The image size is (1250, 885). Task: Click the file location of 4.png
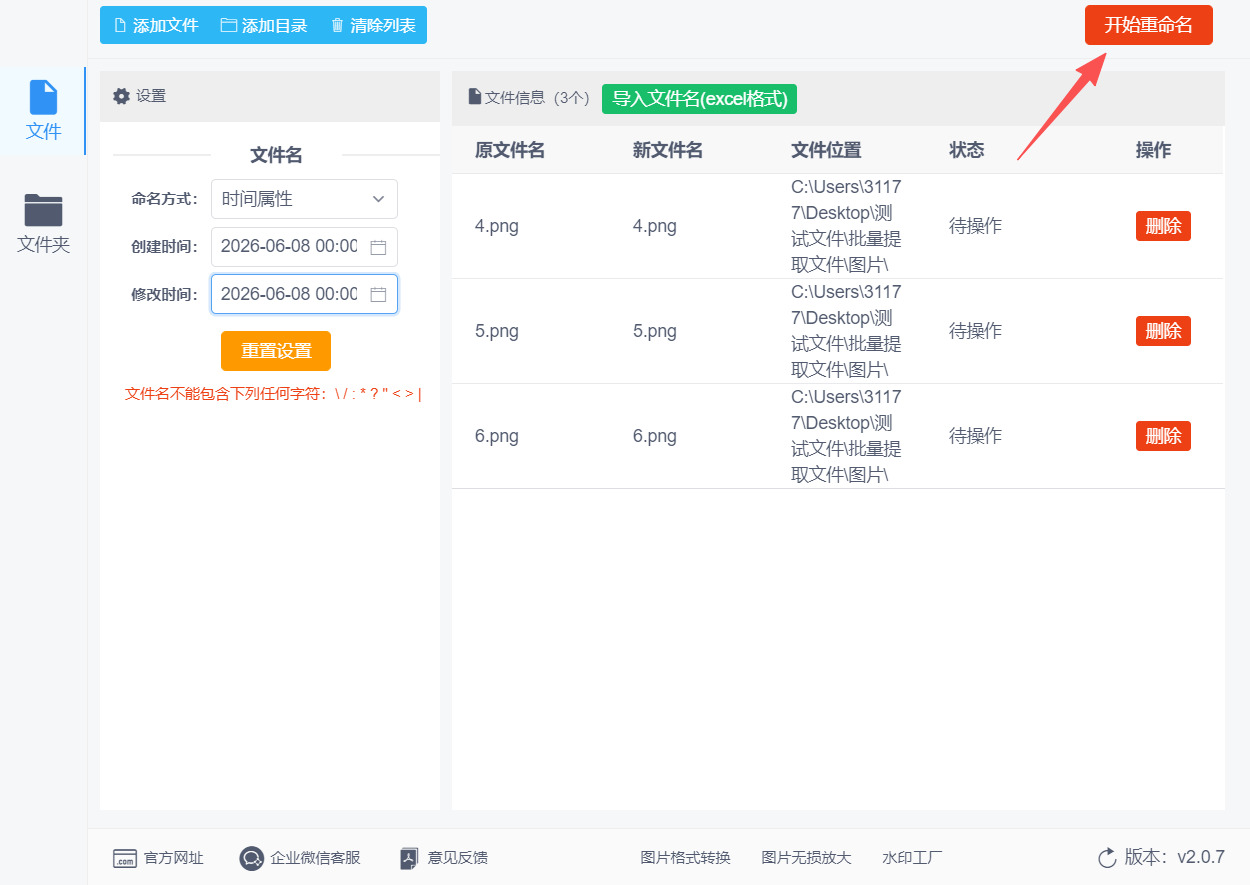846,226
